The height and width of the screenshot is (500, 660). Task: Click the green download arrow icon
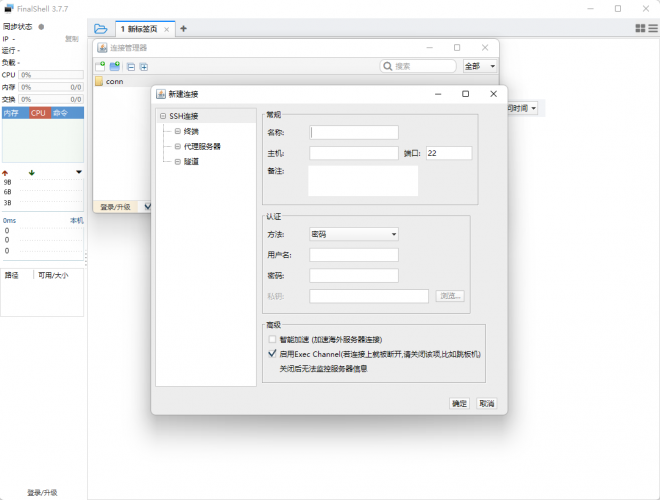coord(32,173)
